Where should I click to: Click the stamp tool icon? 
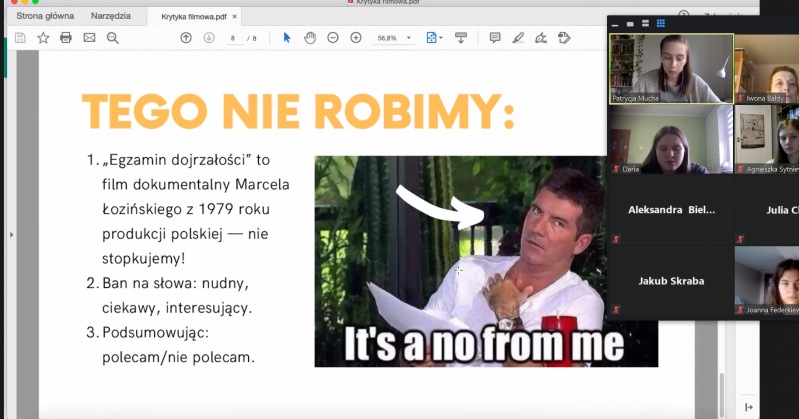pos(564,38)
